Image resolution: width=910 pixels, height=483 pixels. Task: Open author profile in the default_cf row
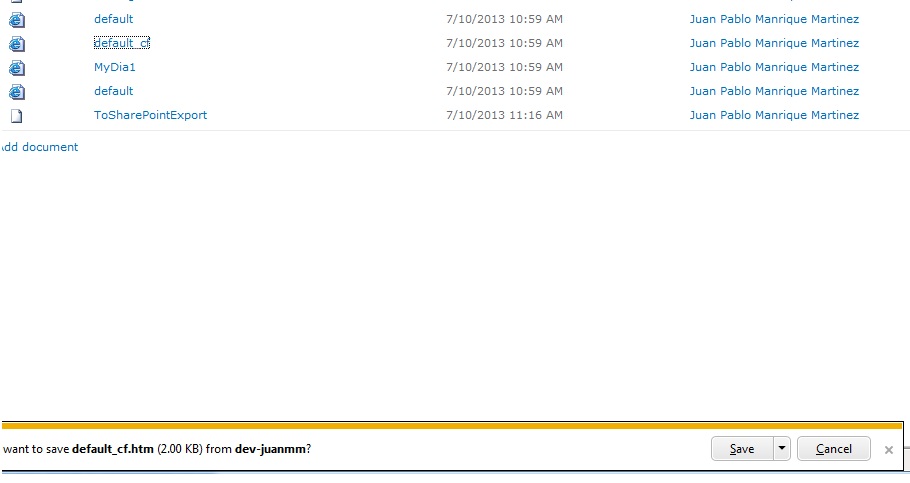tap(773, 43)
